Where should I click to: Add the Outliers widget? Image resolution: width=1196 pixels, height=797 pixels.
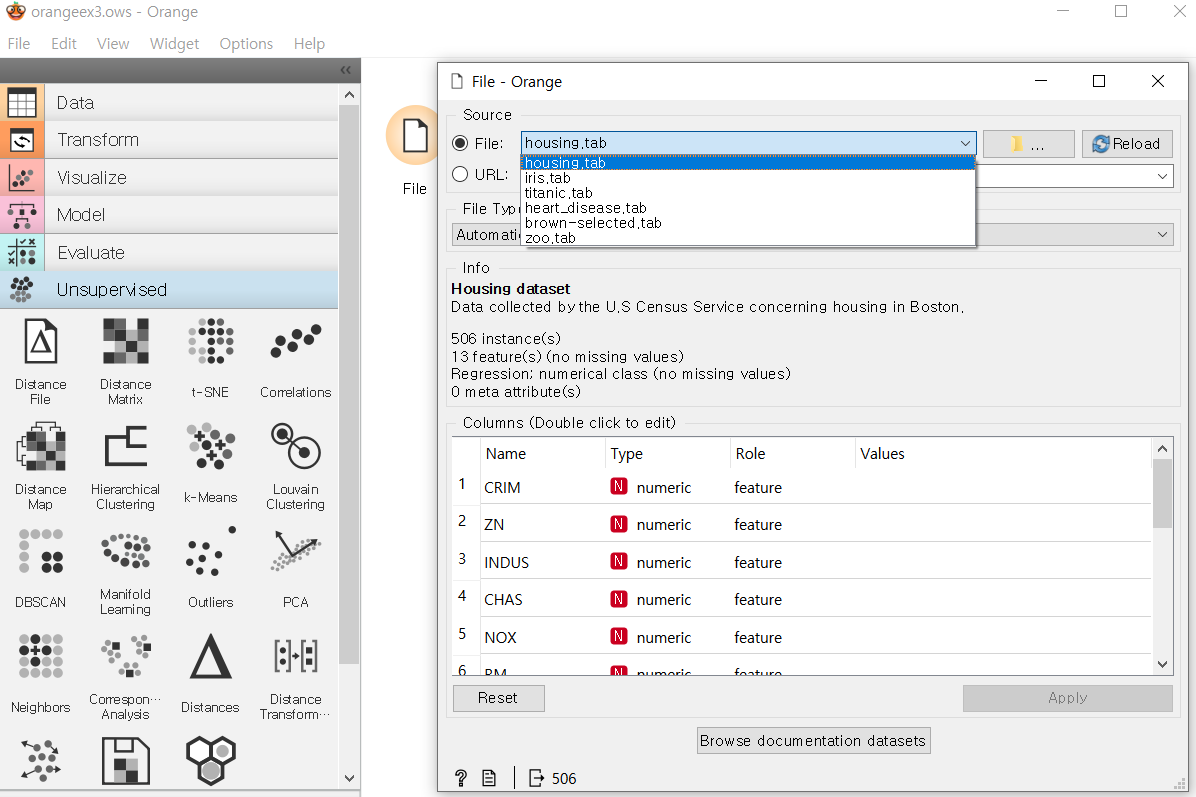pyautogui.click(x=211, y=568)
